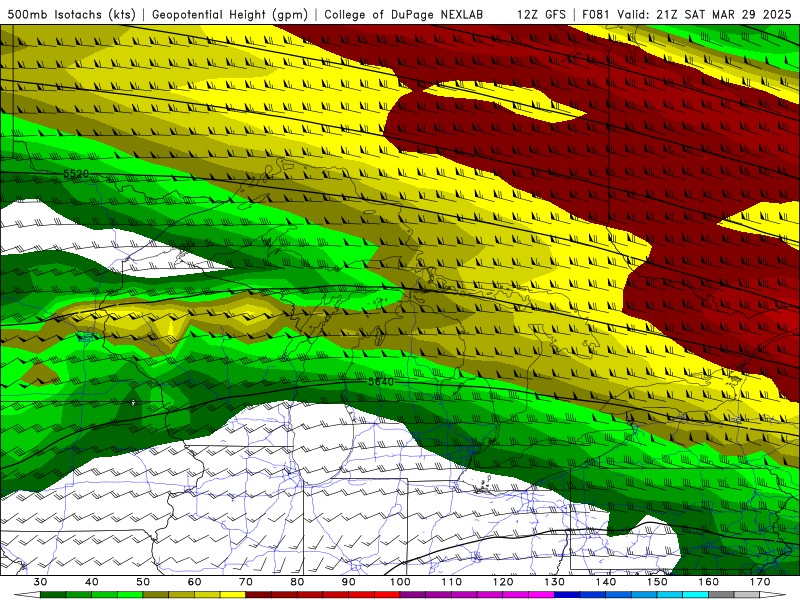The height and width of the screenshot is (600, 800).
Task: Click the legend value 40
Action: click(x=92, y=582)
